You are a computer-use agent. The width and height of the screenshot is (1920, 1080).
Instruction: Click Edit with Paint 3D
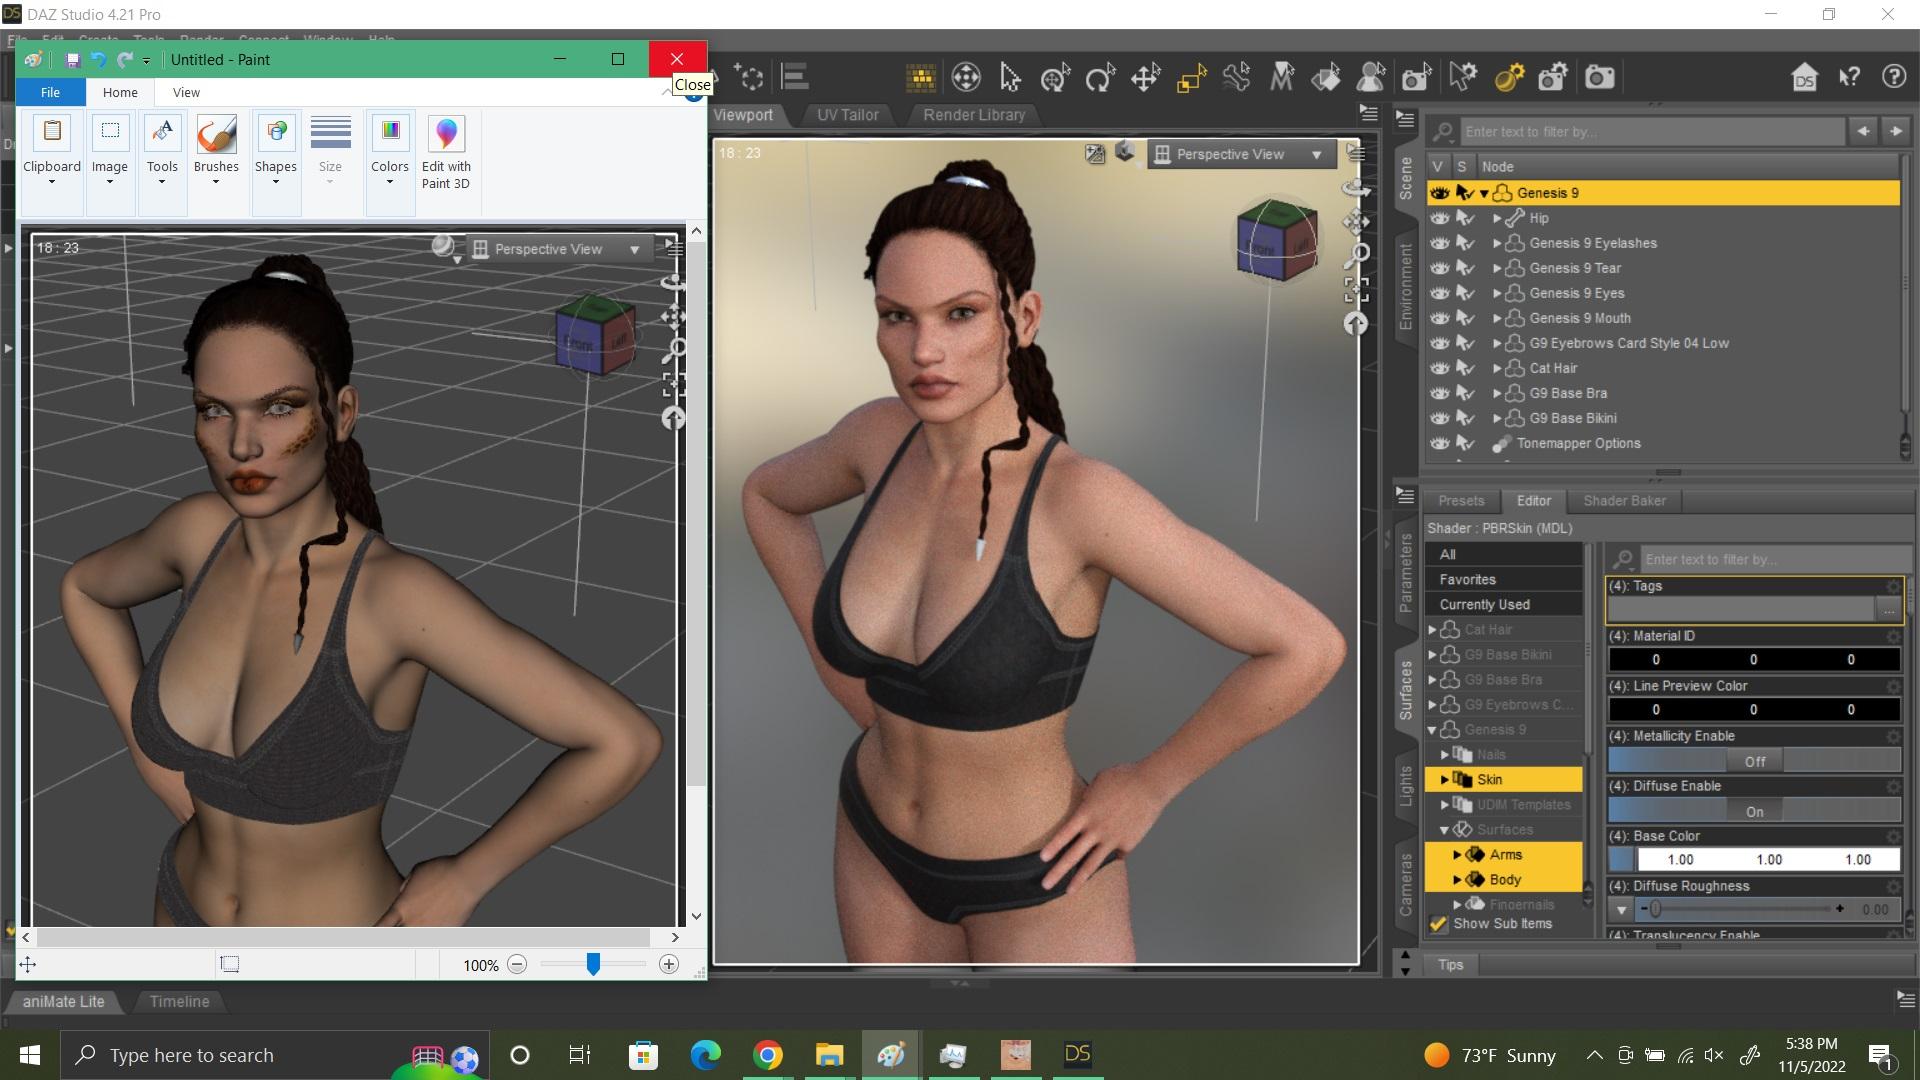[x=446, y=152]
